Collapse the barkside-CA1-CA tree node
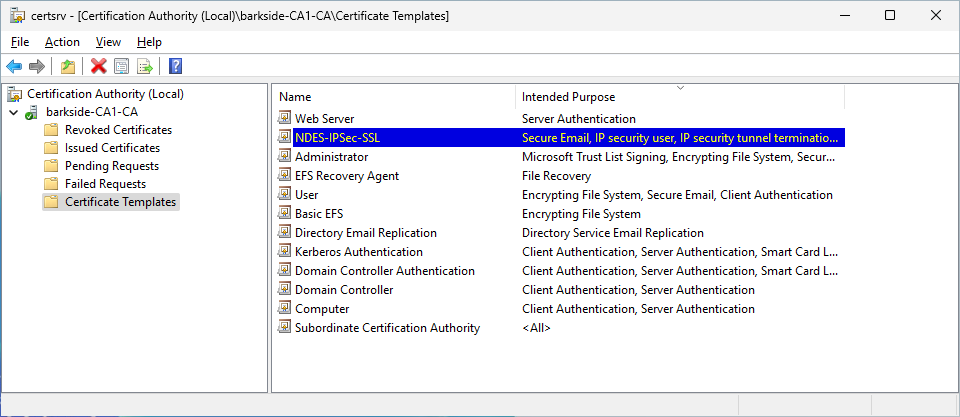 pyautogui.click(x=13, y=112)
